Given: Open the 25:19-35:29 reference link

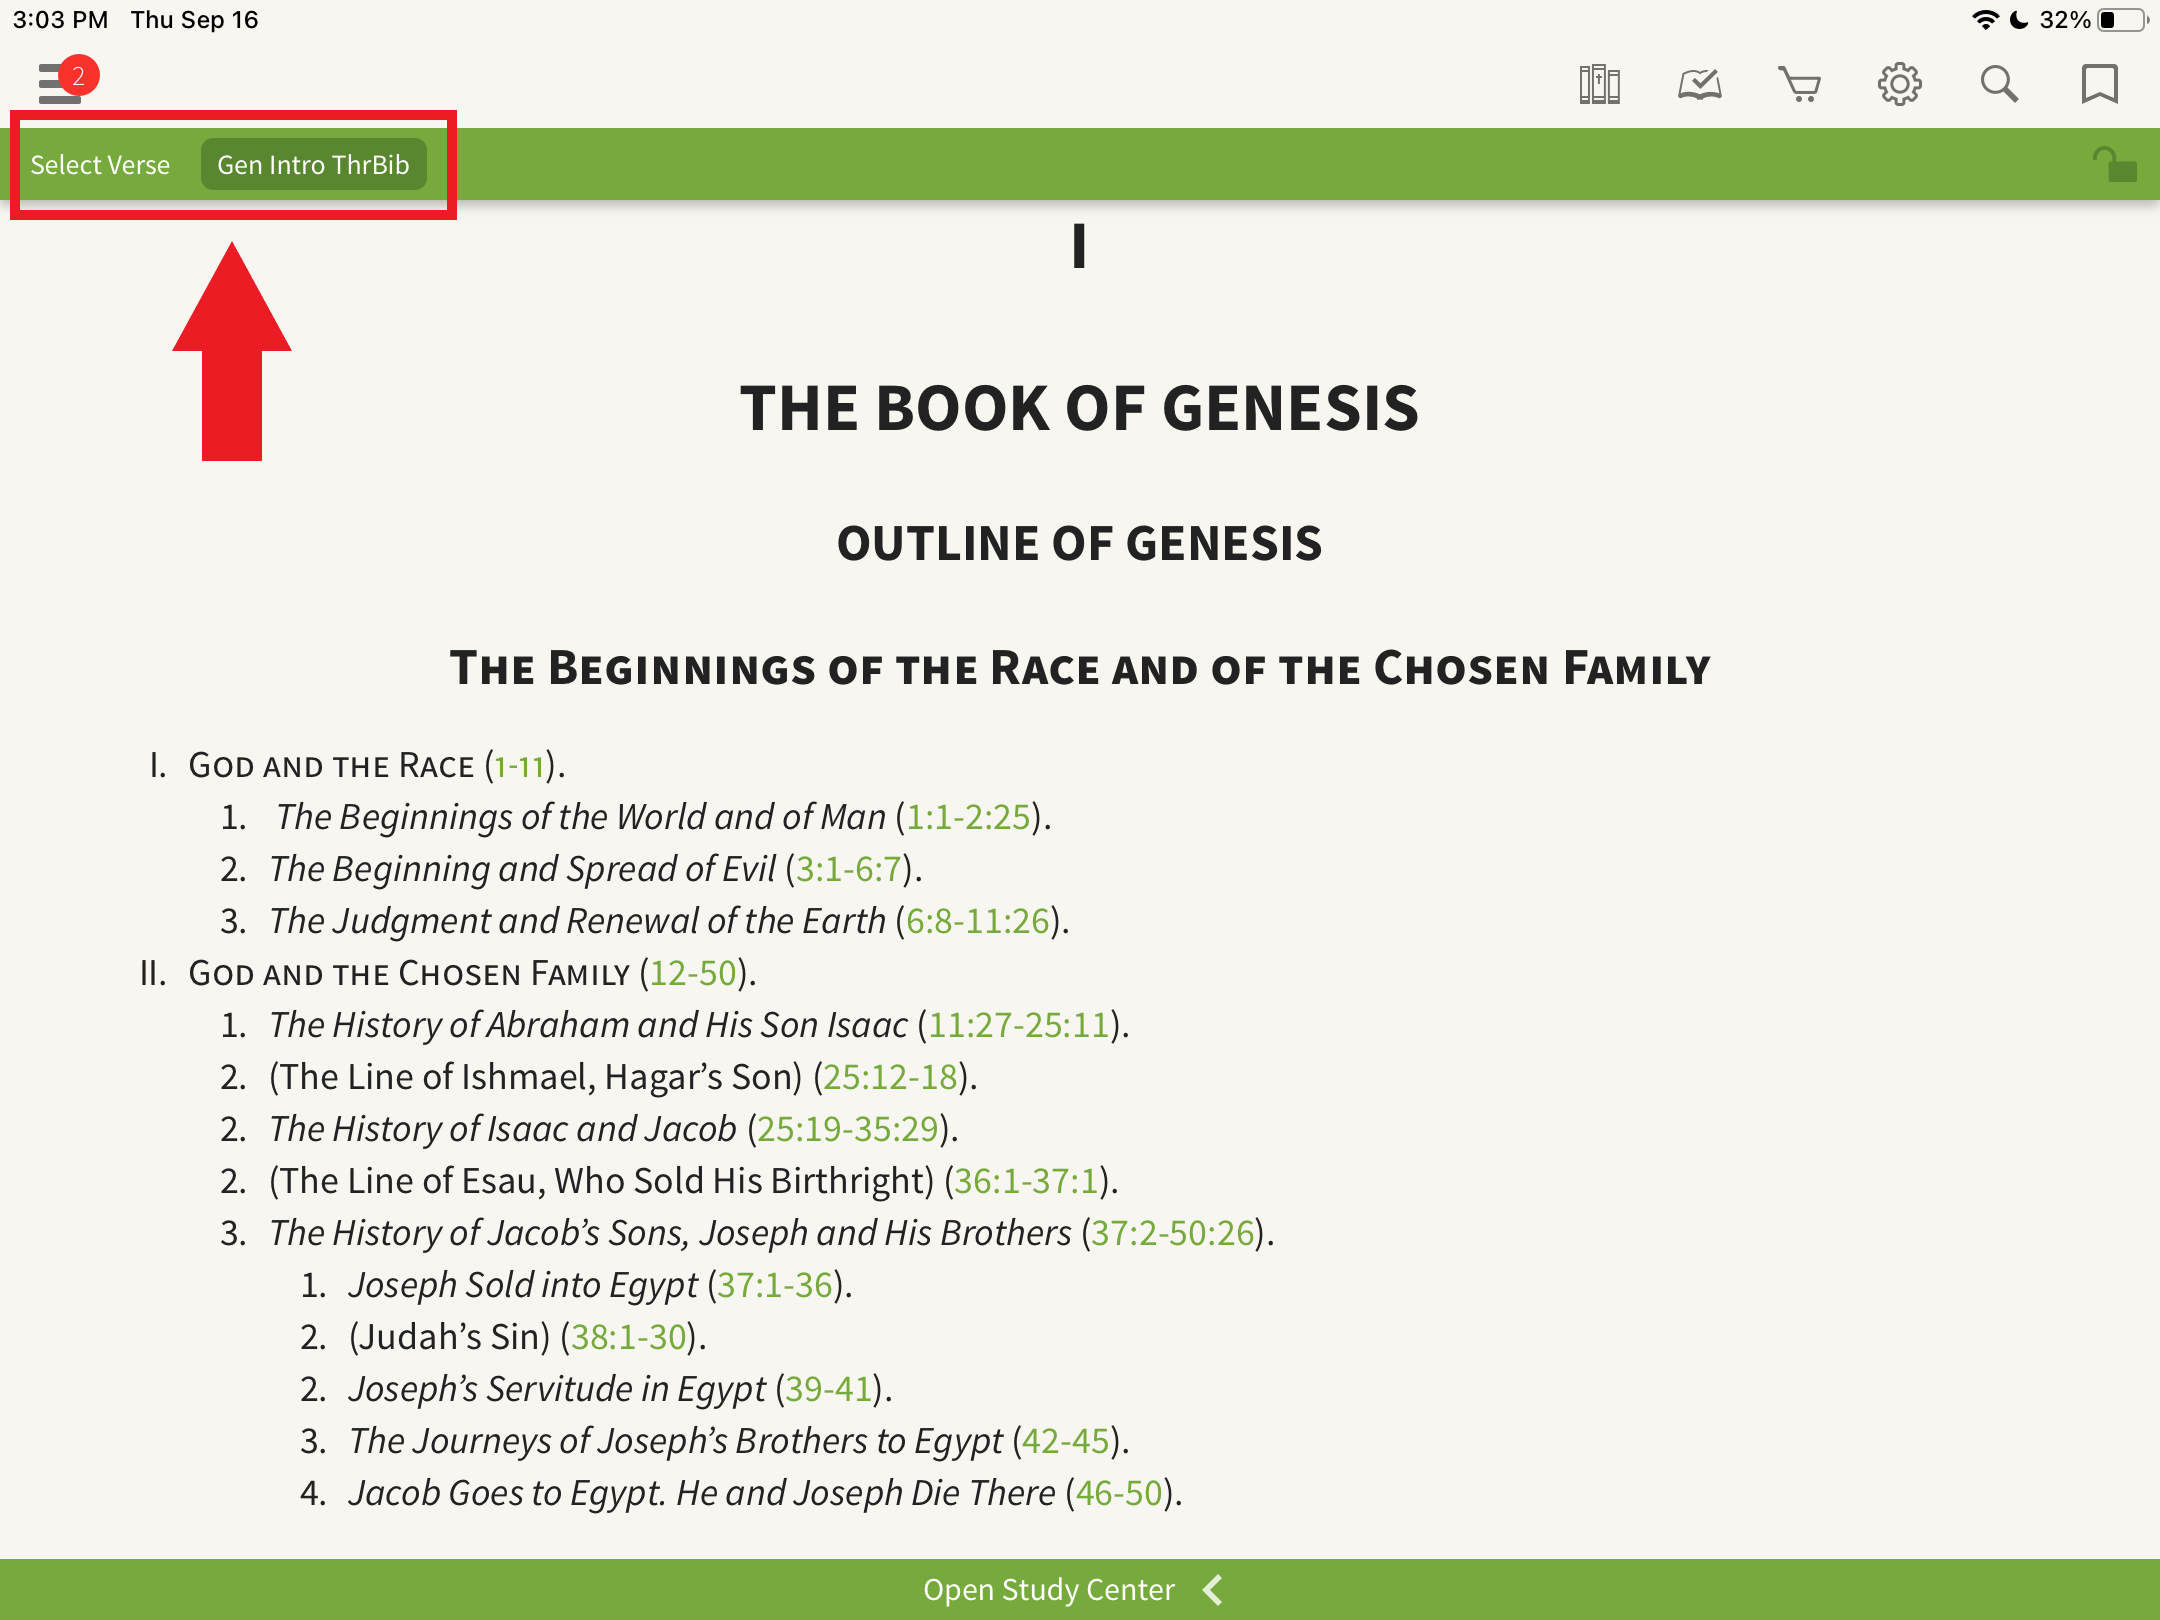Looking at the screenshot, I should point(848,1129).
